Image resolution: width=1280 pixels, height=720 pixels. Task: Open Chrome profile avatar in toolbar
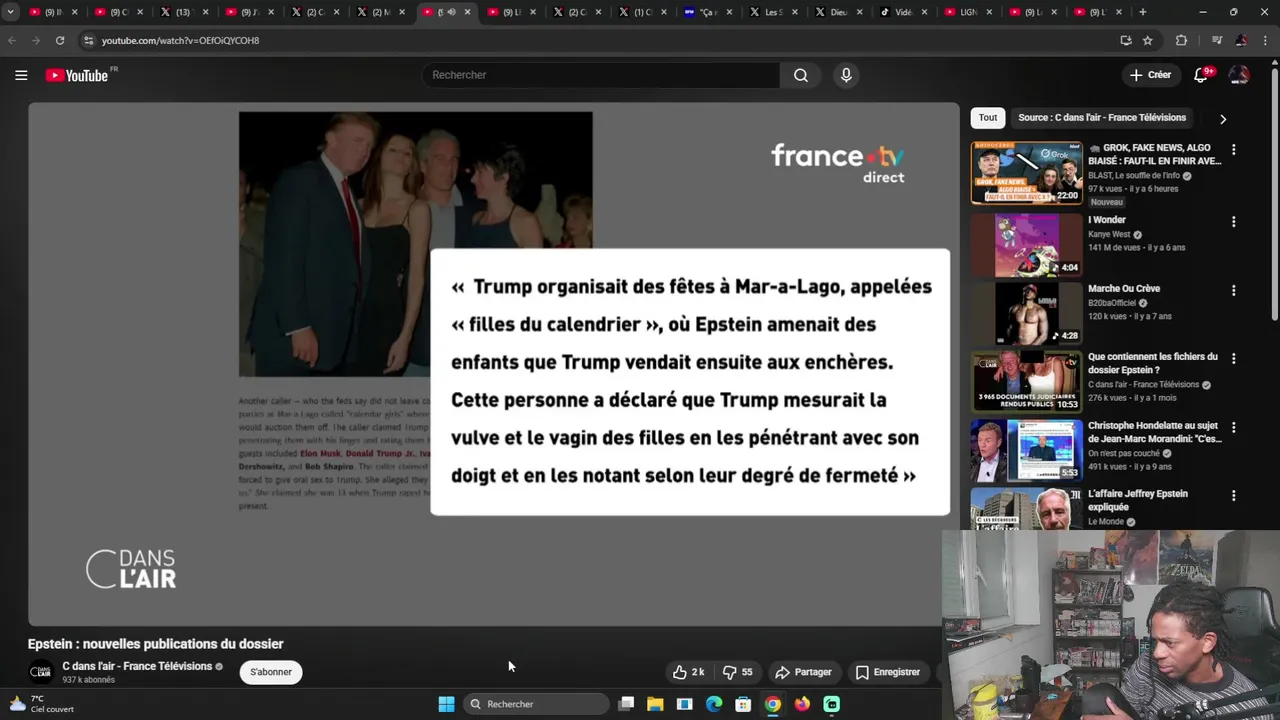click(x=1241, y=40)
